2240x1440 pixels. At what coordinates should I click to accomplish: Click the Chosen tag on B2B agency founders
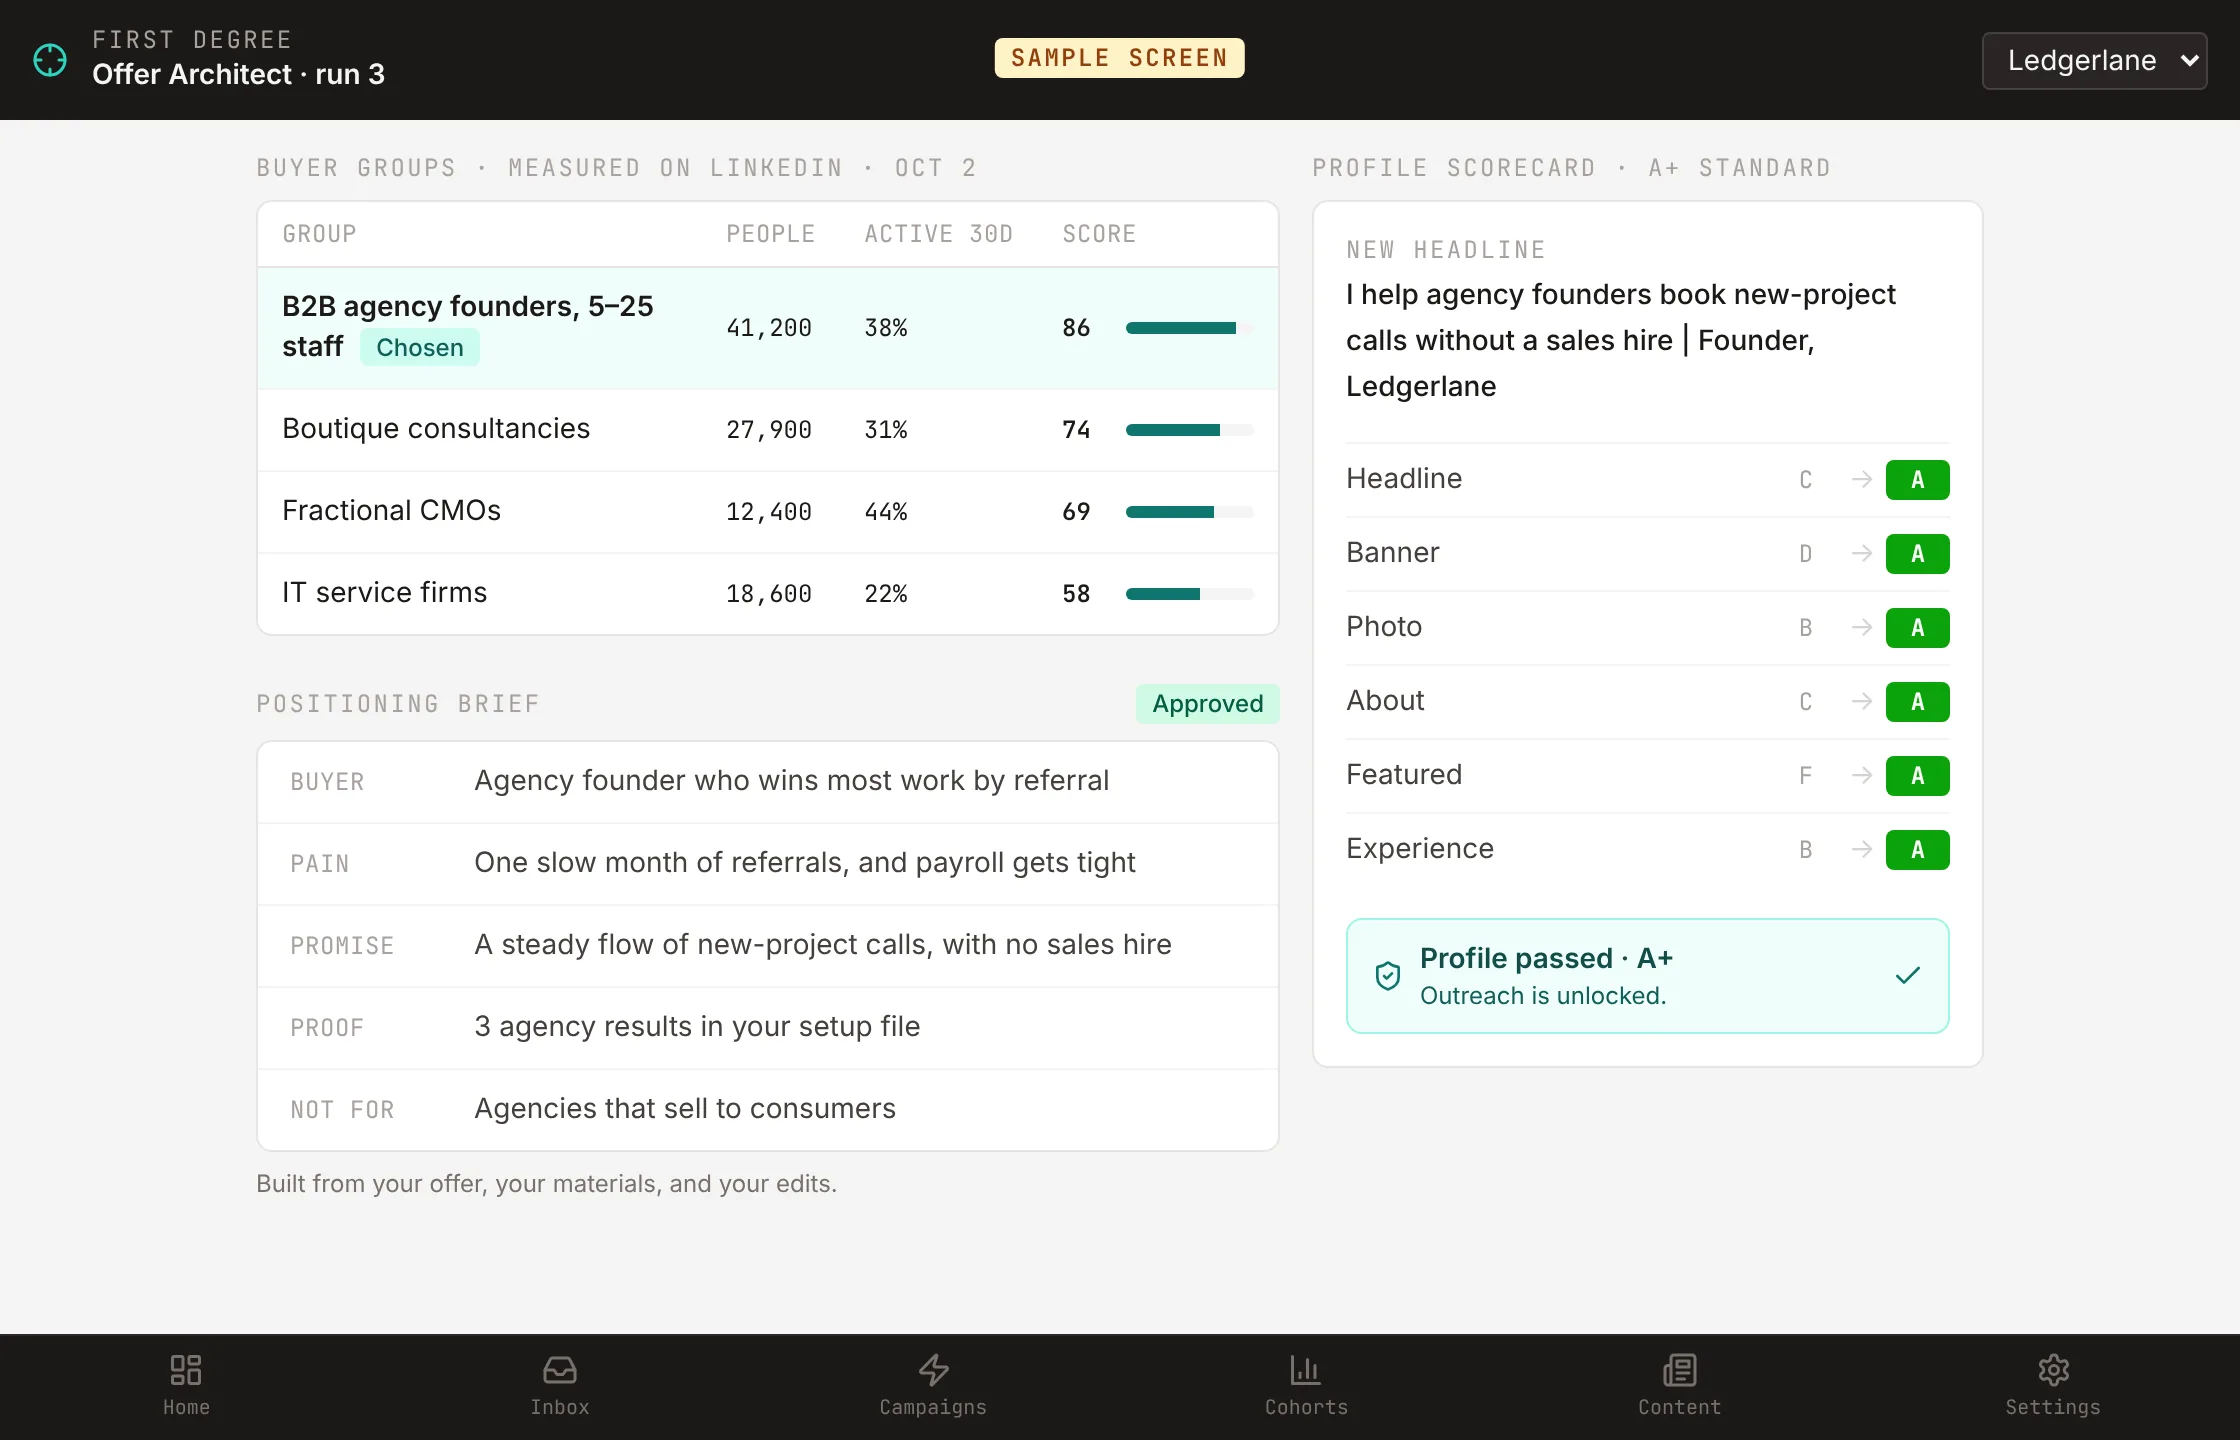[x=420, y=347]
